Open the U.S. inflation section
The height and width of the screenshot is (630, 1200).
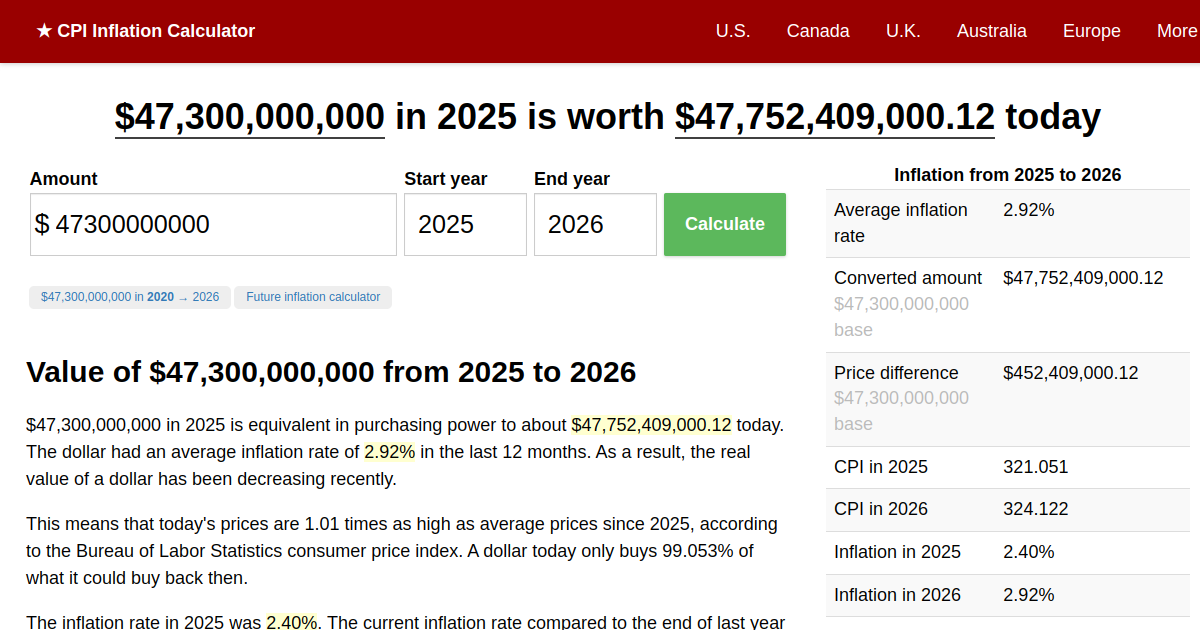coord(733,31)
